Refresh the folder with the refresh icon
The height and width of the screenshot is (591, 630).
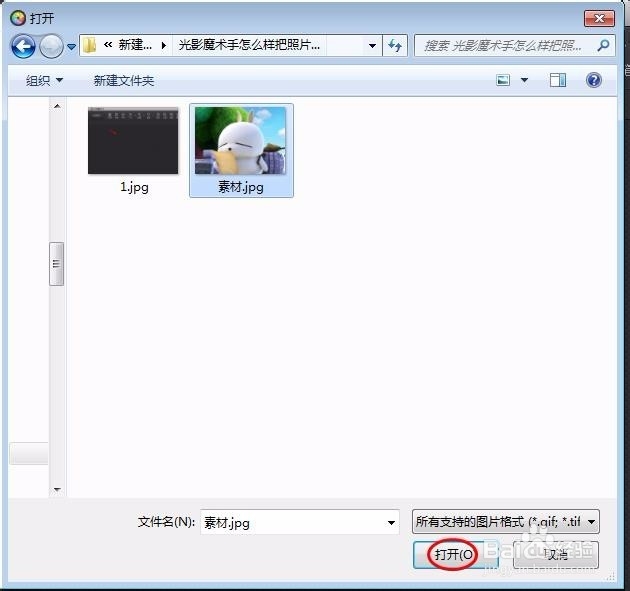click(x=395, y=45)
